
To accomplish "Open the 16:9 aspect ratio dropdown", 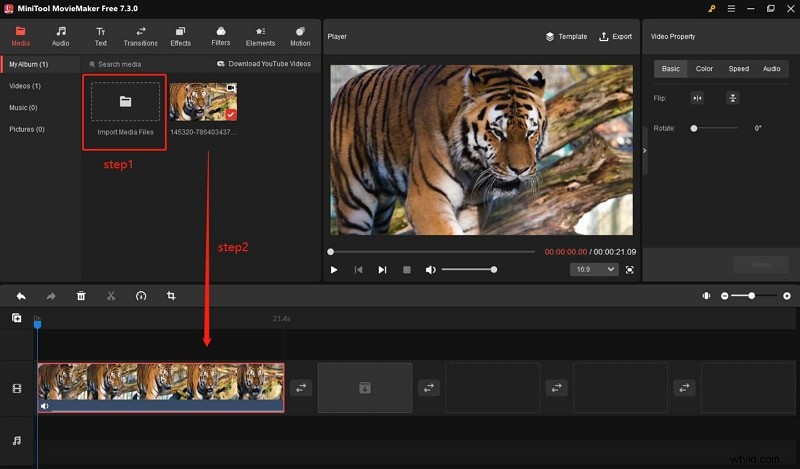I will (x=594, y=269).
